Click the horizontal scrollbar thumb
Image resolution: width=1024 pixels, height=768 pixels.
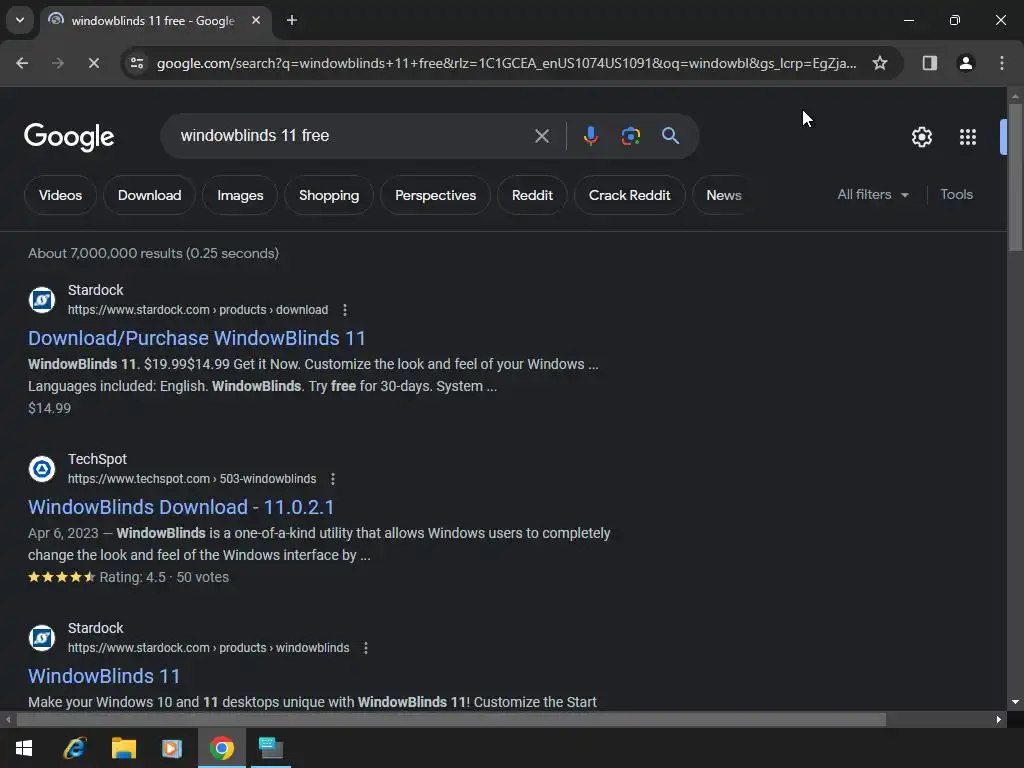(451, 720)
